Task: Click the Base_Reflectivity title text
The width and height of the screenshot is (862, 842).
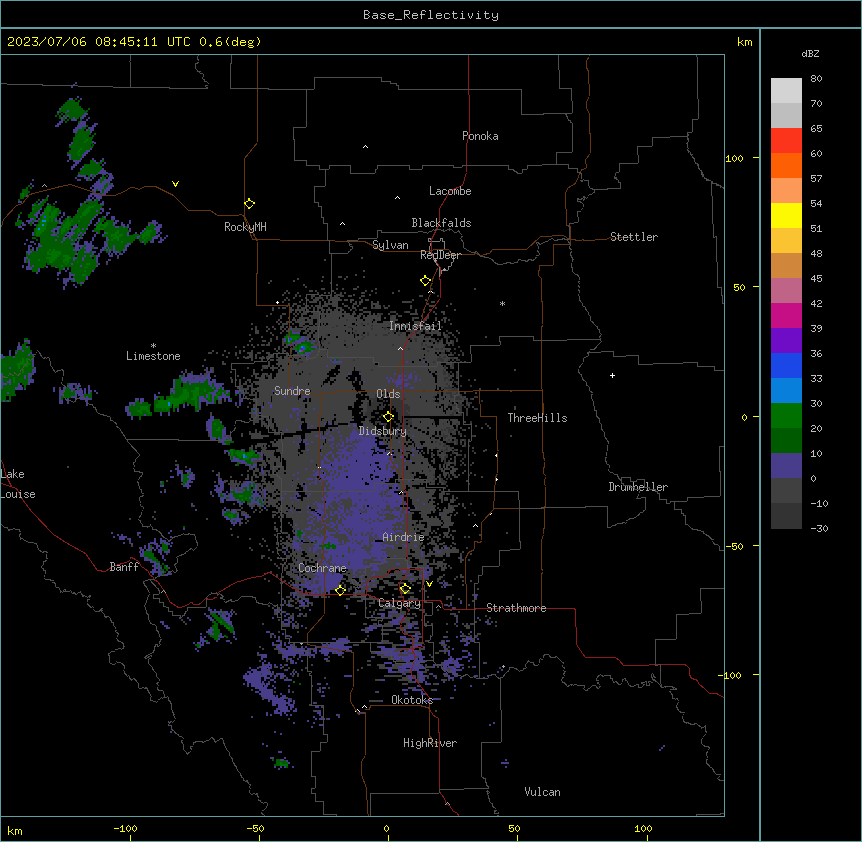Action: click(431, 15)
